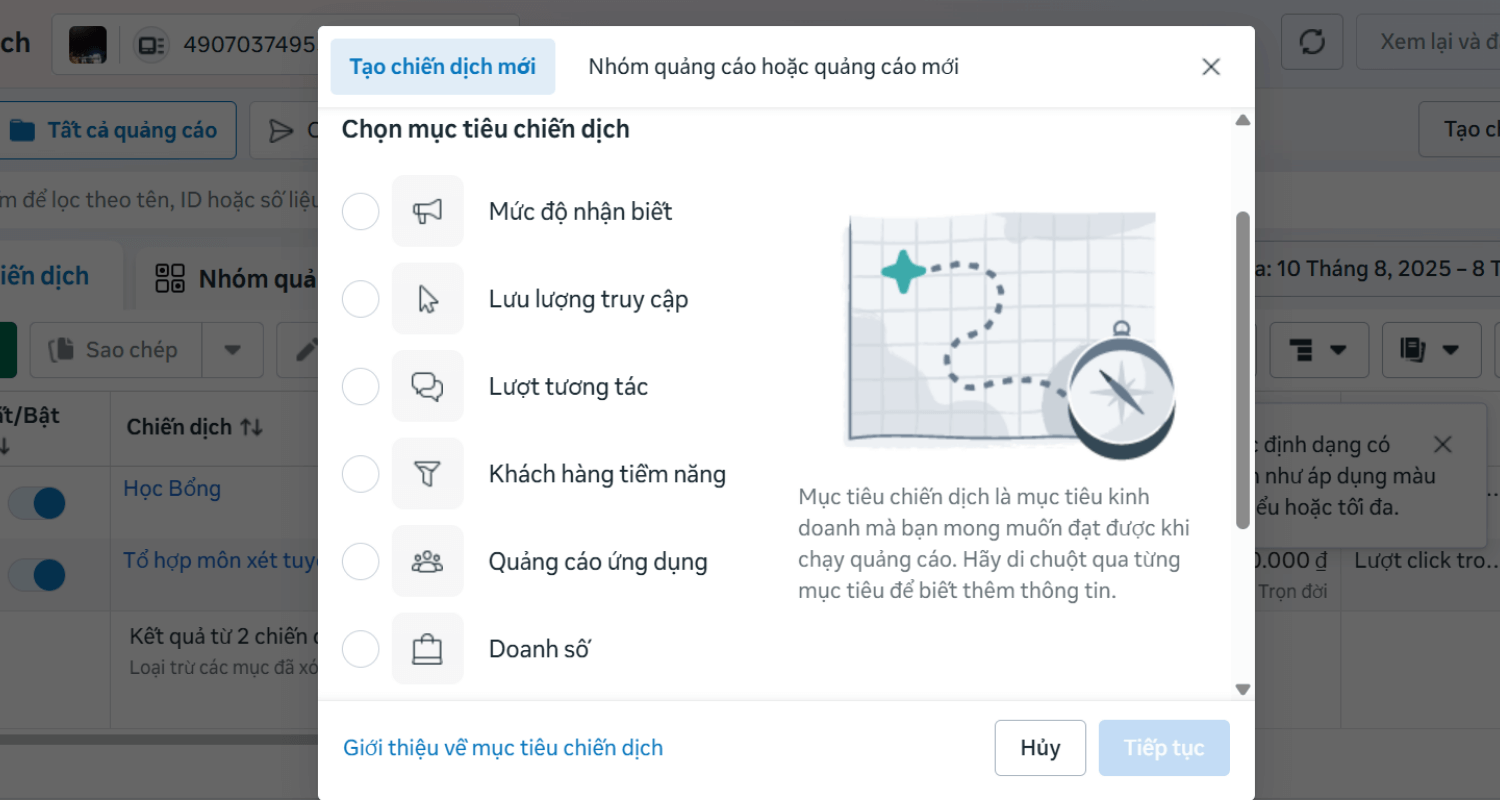Viewport: 1500px width, 800px height.
Task: Switch to Tạo chiến dịch mới tab
Action: click(x=442, y=67)
